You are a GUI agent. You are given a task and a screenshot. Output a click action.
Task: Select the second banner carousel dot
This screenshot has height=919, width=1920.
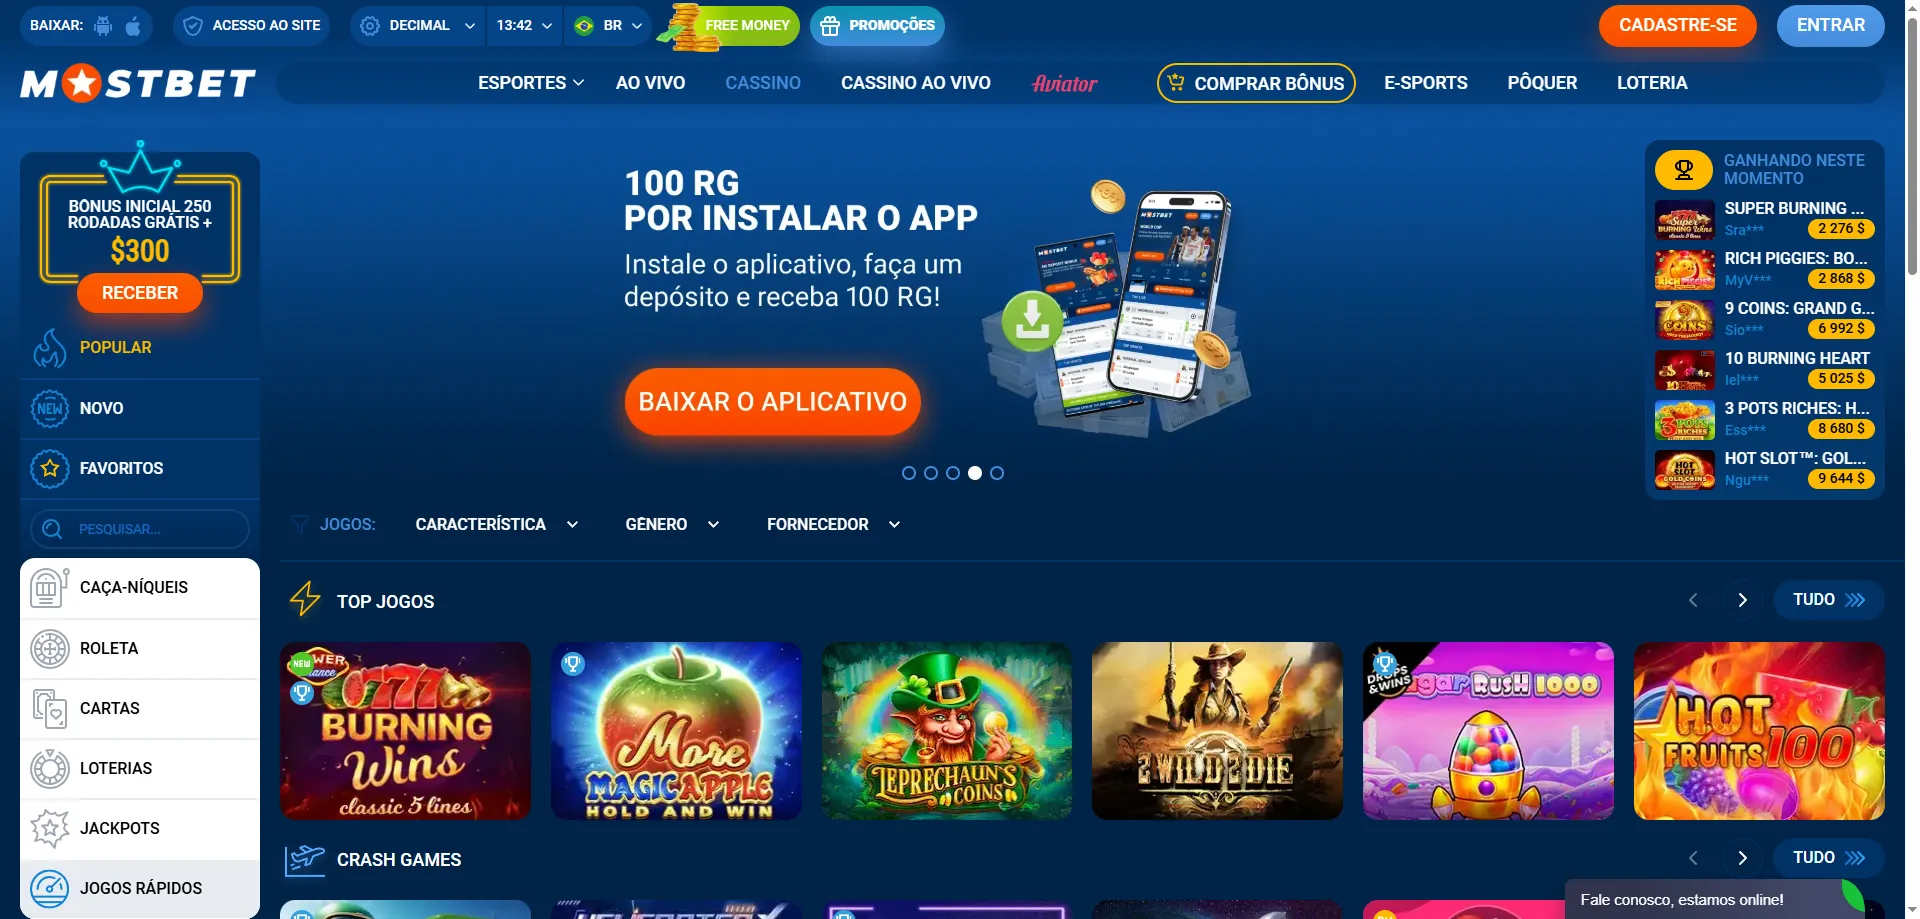point(931,473)
